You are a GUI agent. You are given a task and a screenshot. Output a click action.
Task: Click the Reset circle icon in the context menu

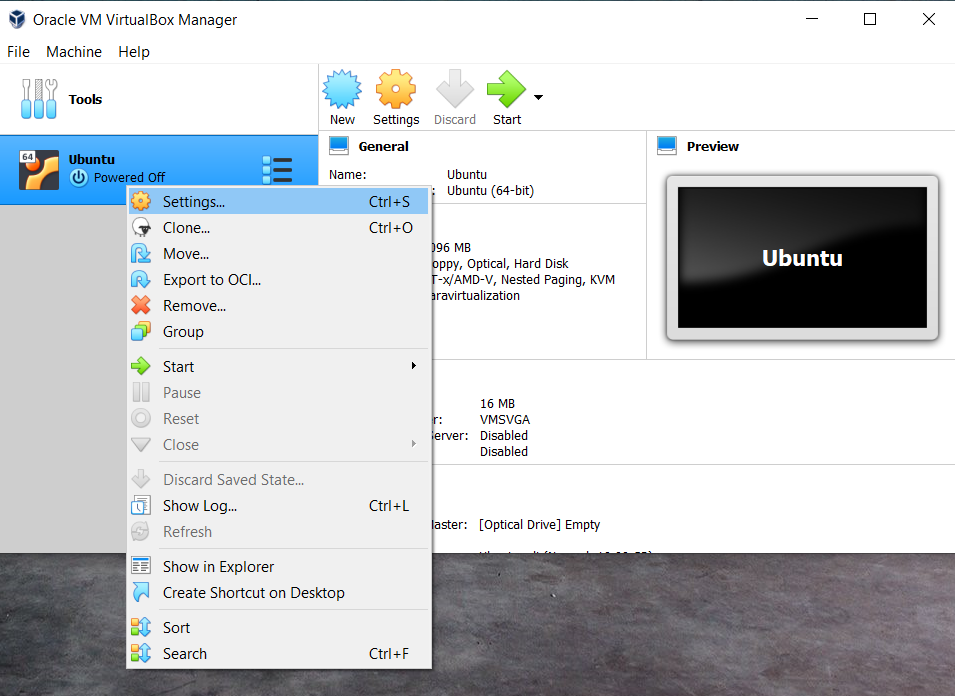coord(141,418)
